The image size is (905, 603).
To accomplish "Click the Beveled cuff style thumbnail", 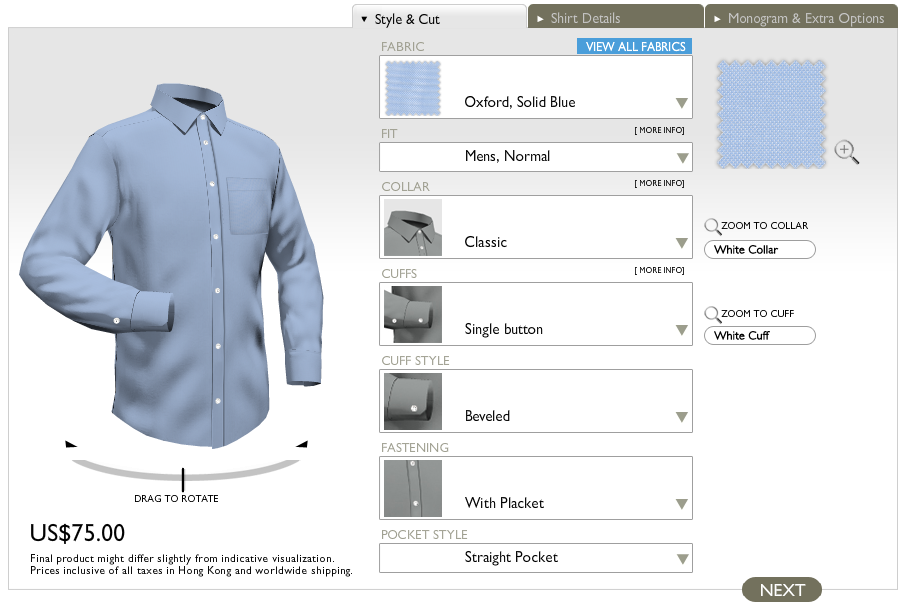I will [412, 401].
